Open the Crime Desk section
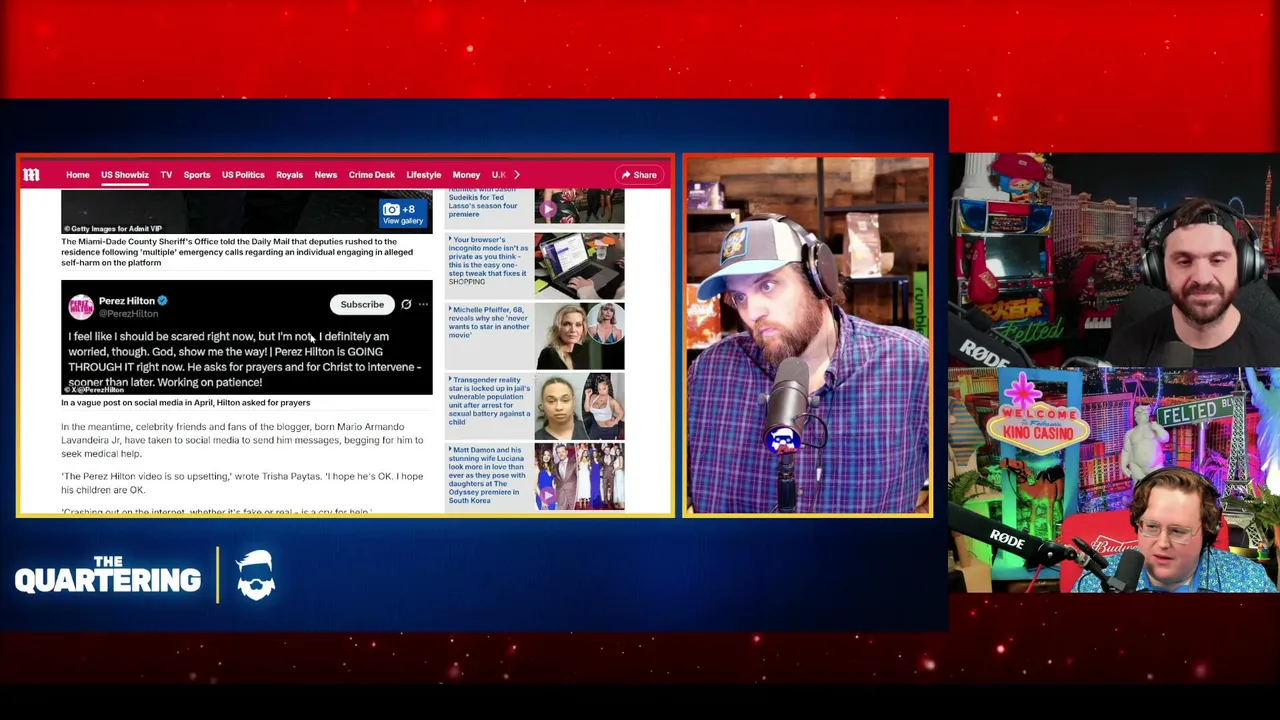The image size is (1280, 720). 372,175
